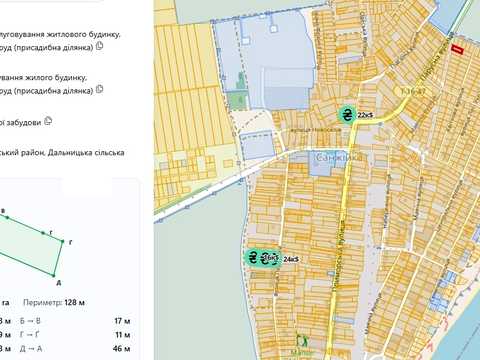Click the playground icon at map bottom
Image resolution: width=480 pixels, height=360 pixels.
(x=302, y=341)
